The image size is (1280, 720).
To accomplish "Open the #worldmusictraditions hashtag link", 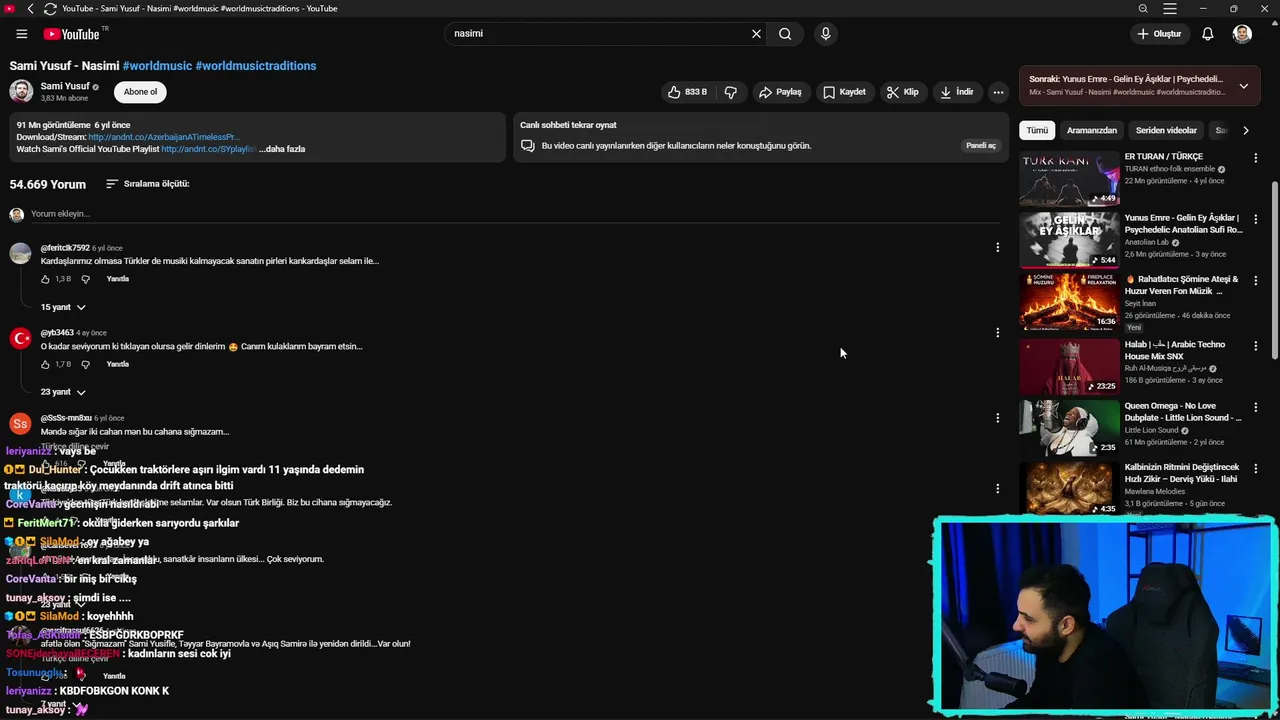I will (x=256, y=66).
